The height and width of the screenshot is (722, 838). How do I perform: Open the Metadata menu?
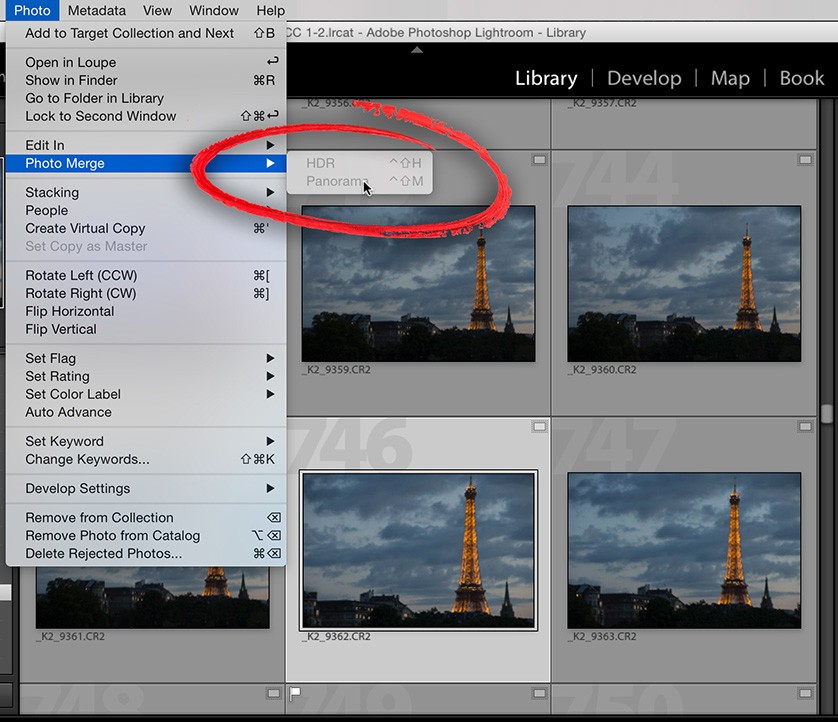[x=97, y=10]
